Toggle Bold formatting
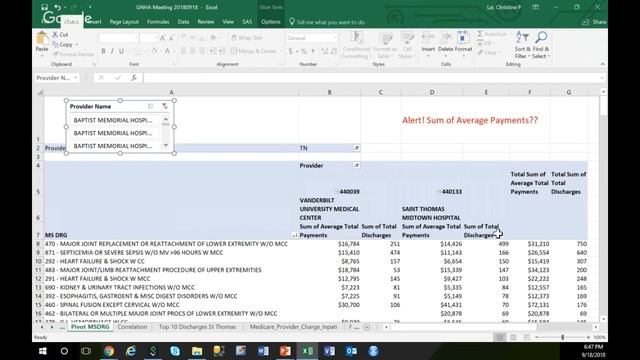 point(103,51)
